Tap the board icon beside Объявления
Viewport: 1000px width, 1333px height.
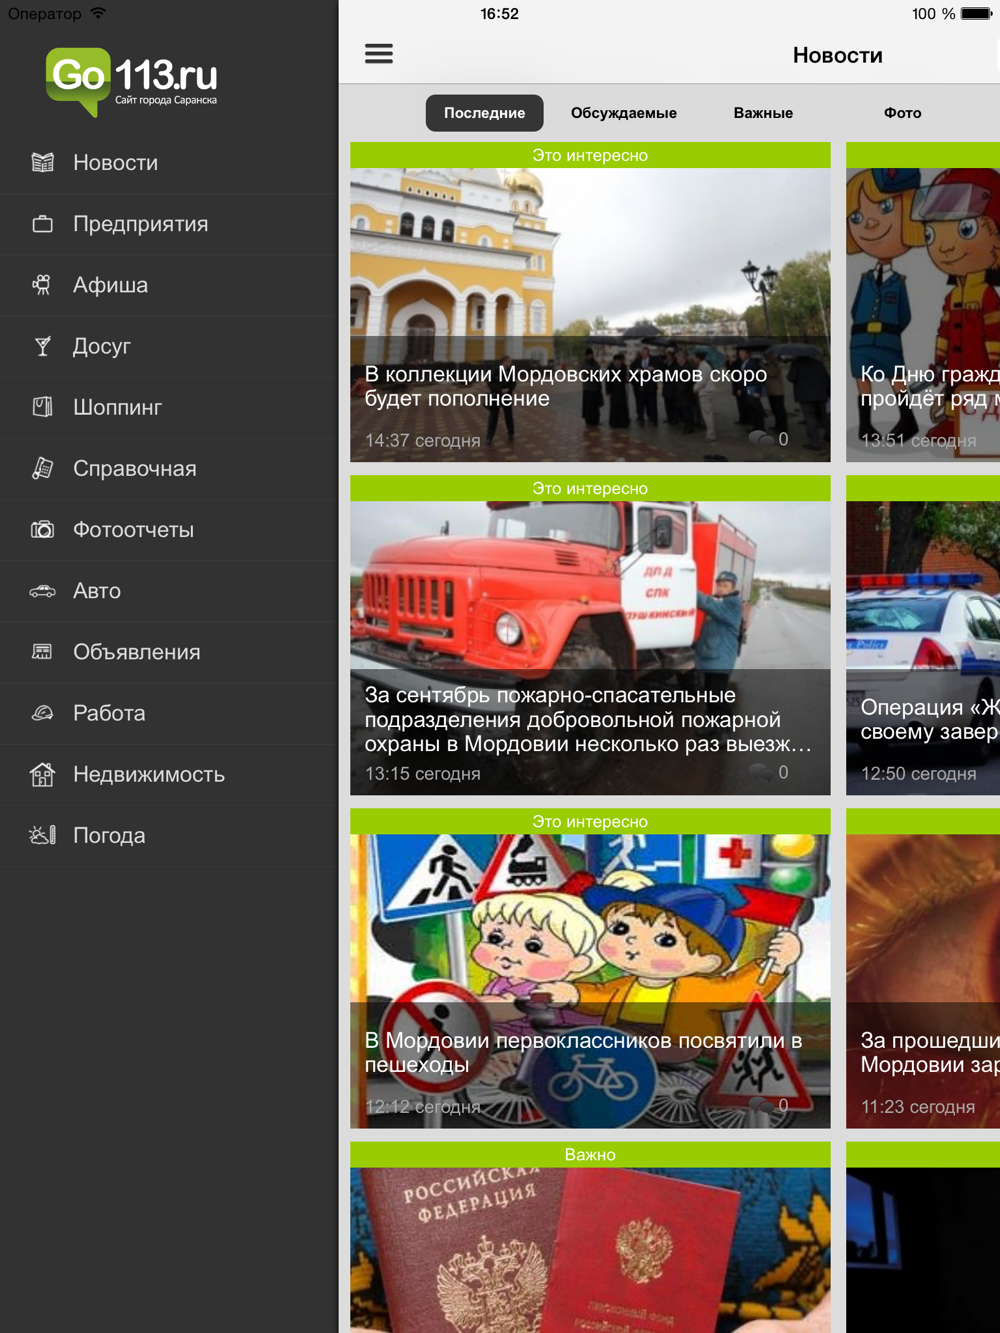[x=42, y=652]
